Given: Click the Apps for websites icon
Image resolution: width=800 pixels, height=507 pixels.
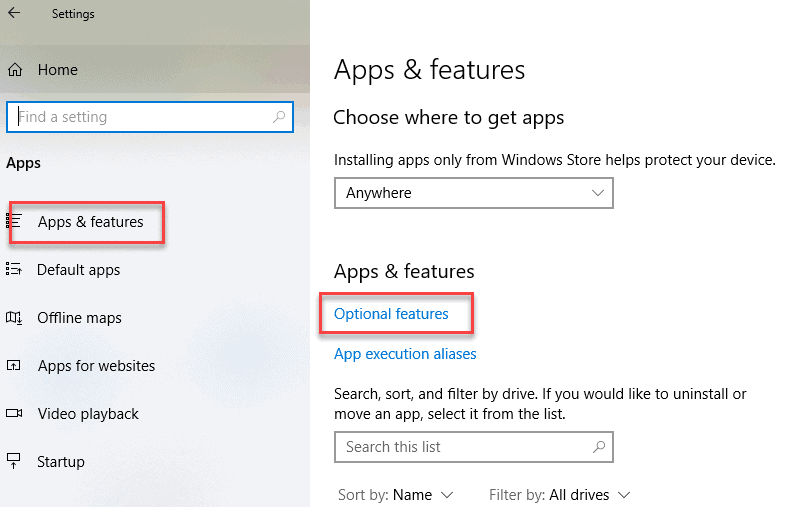Looking at the screenshot, I should [14, 366].
